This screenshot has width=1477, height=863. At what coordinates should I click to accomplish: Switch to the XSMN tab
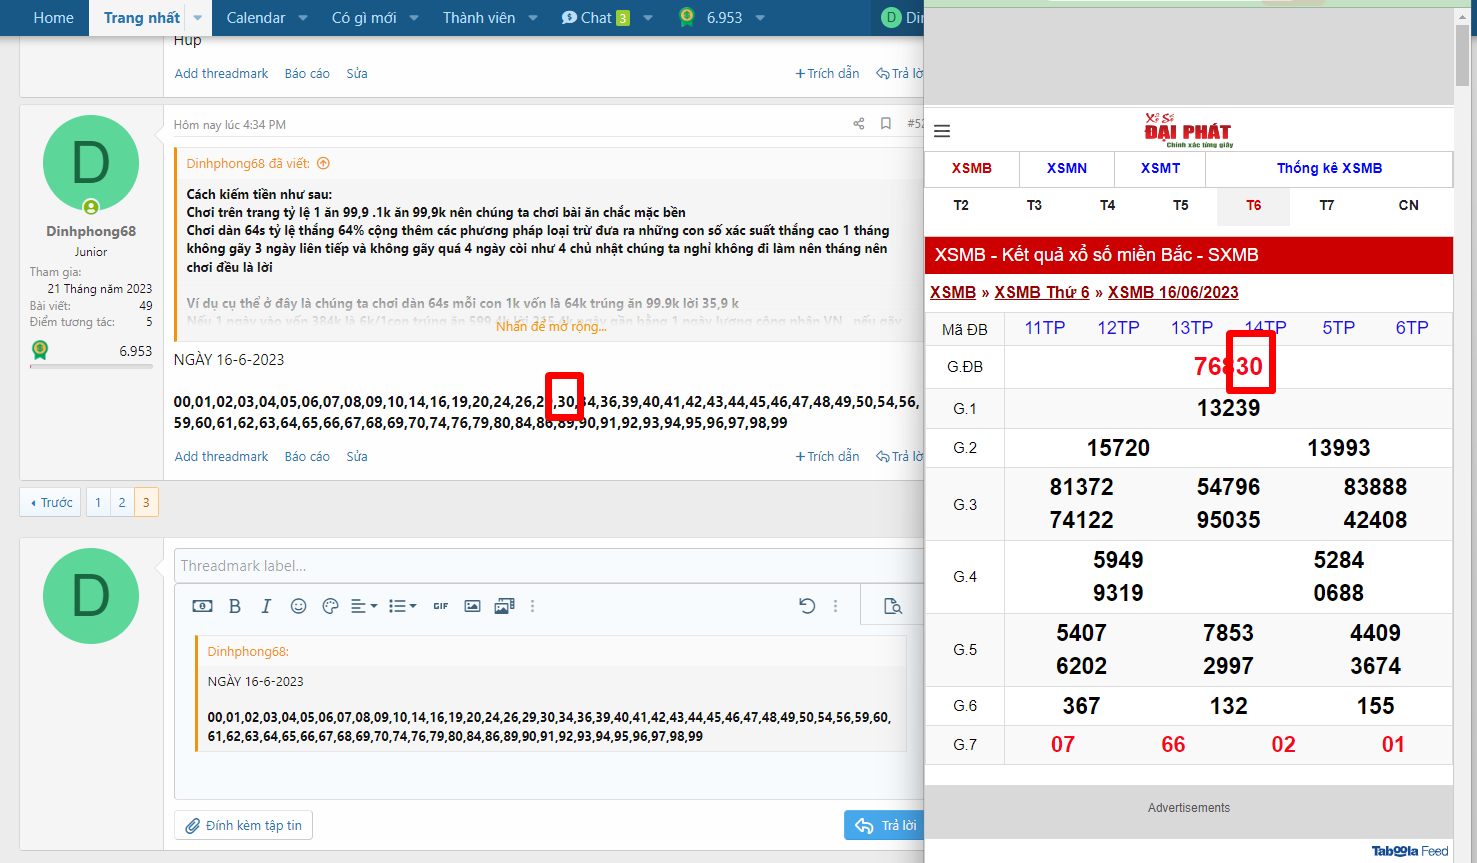tap(1067, 169)
